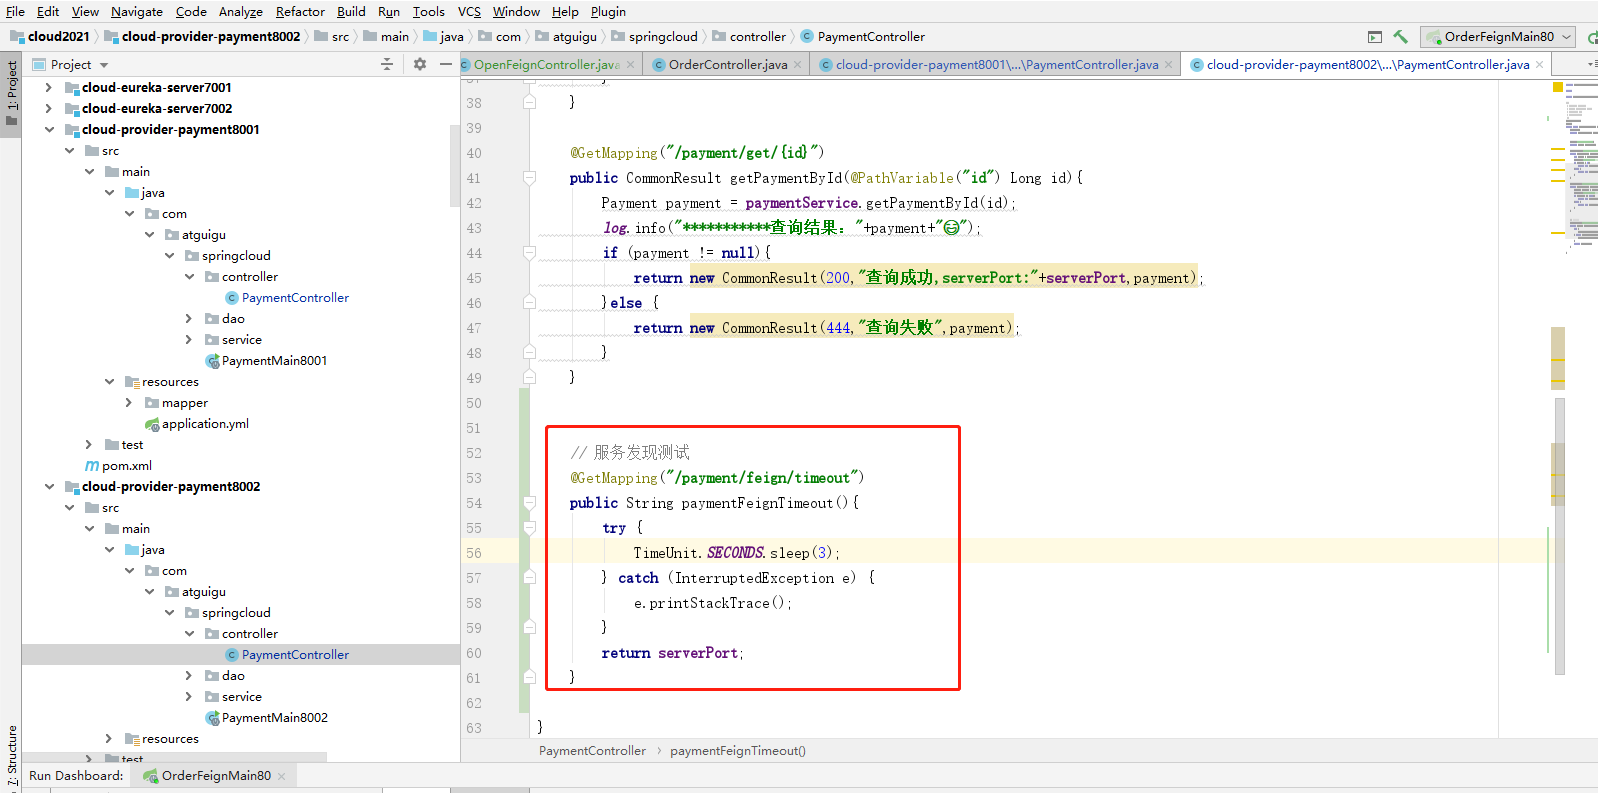Click fold toggle at line 55 gutter
This screenshot has width=1598, height=793.
pyautogui.click(x=529, y=528)
